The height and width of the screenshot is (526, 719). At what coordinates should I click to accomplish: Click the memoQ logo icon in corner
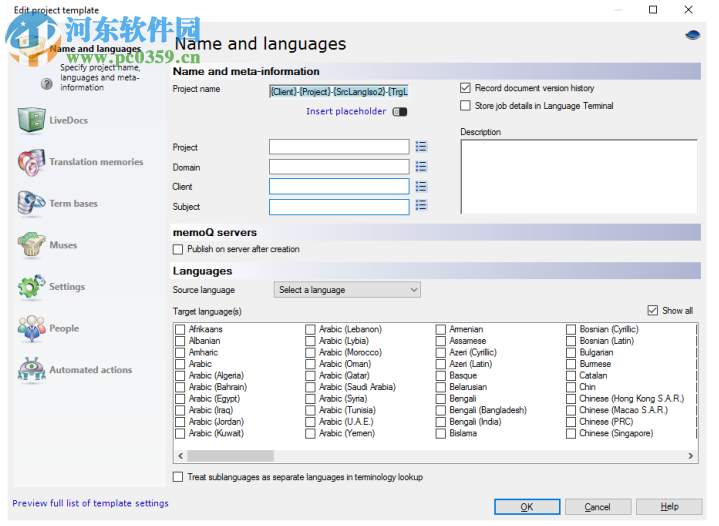(692, 35)
